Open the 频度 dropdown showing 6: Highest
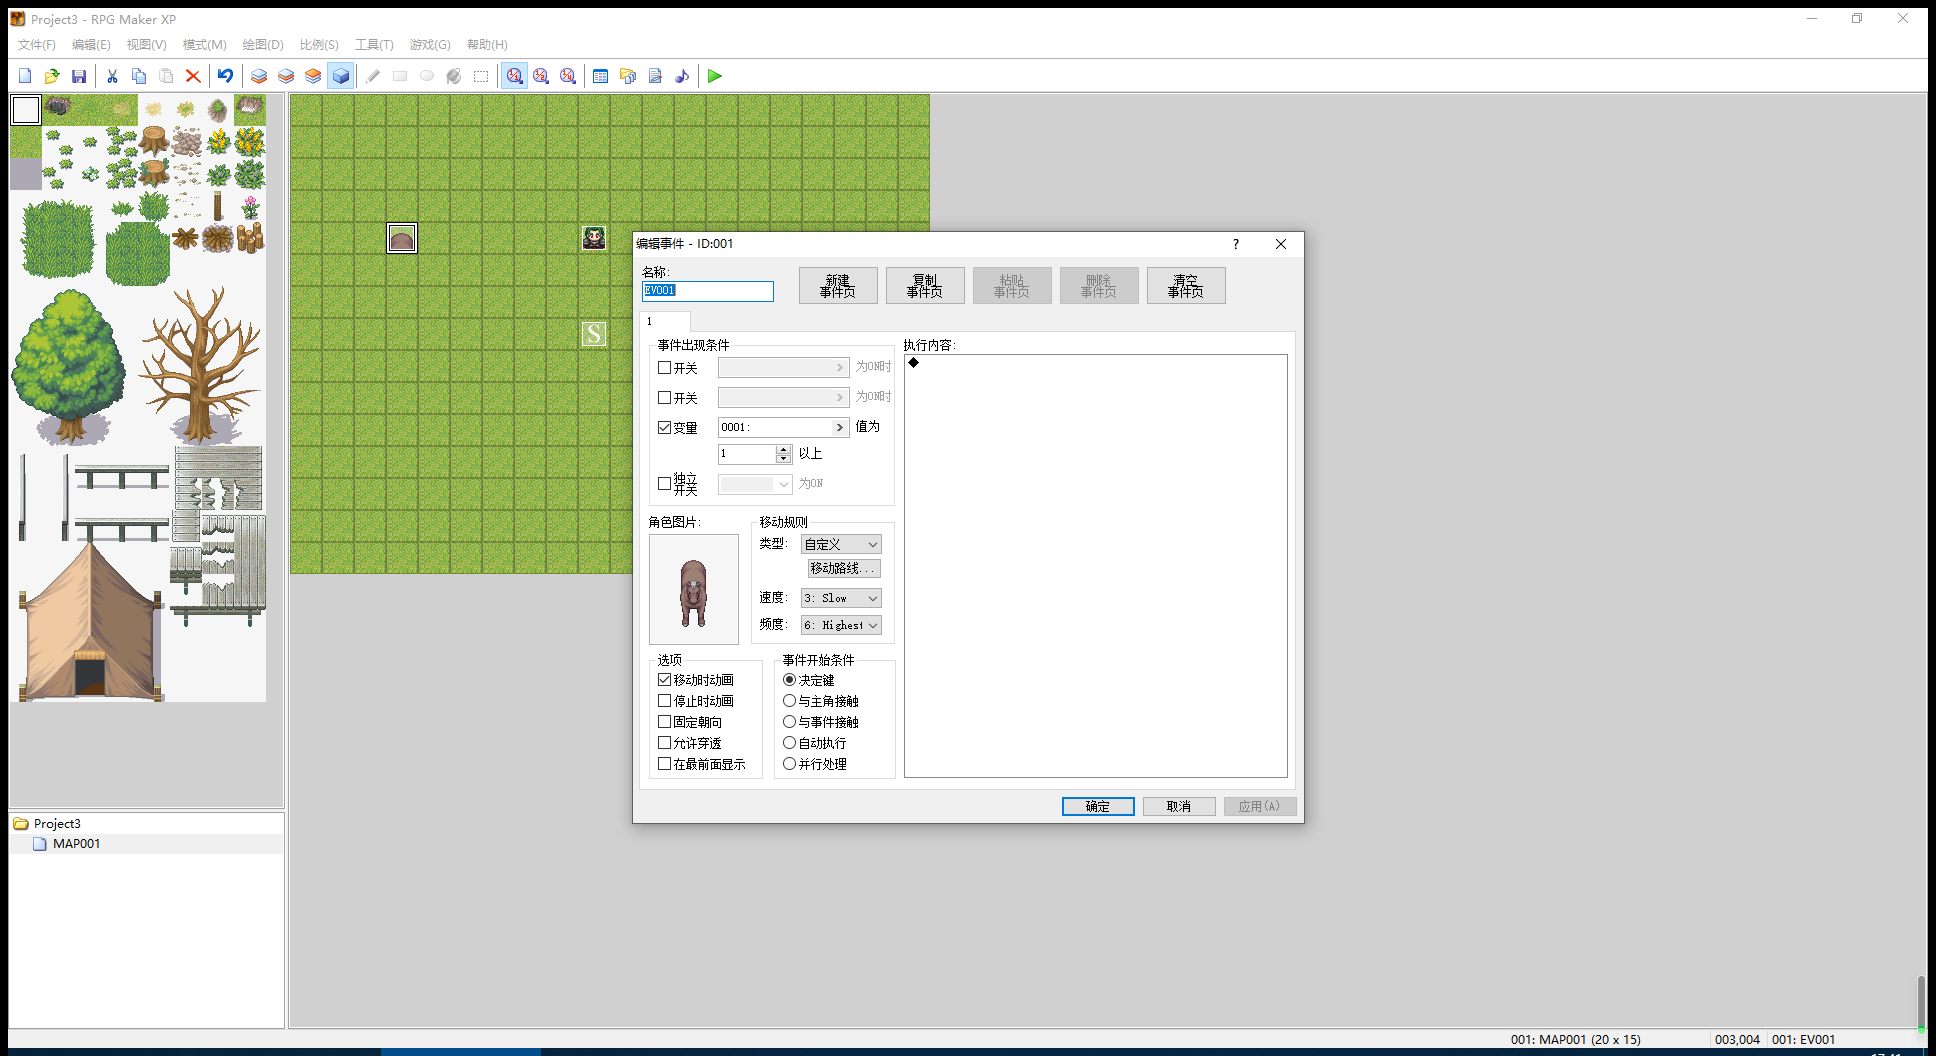 click(841, 625)
